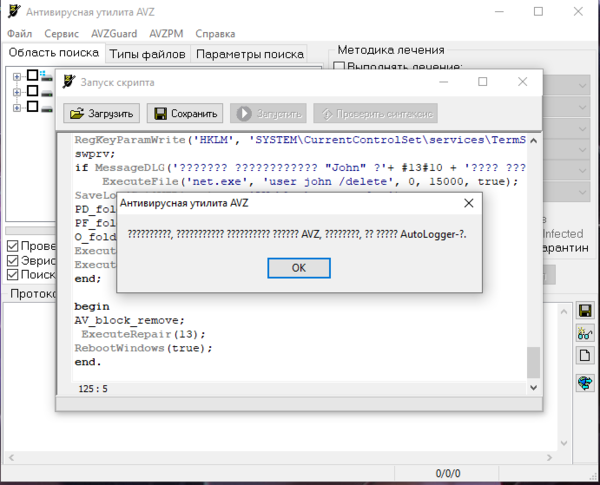Screen dimensions: 600x485
Task: Open fifth treatment method dropdown
Action: [583, 171]
